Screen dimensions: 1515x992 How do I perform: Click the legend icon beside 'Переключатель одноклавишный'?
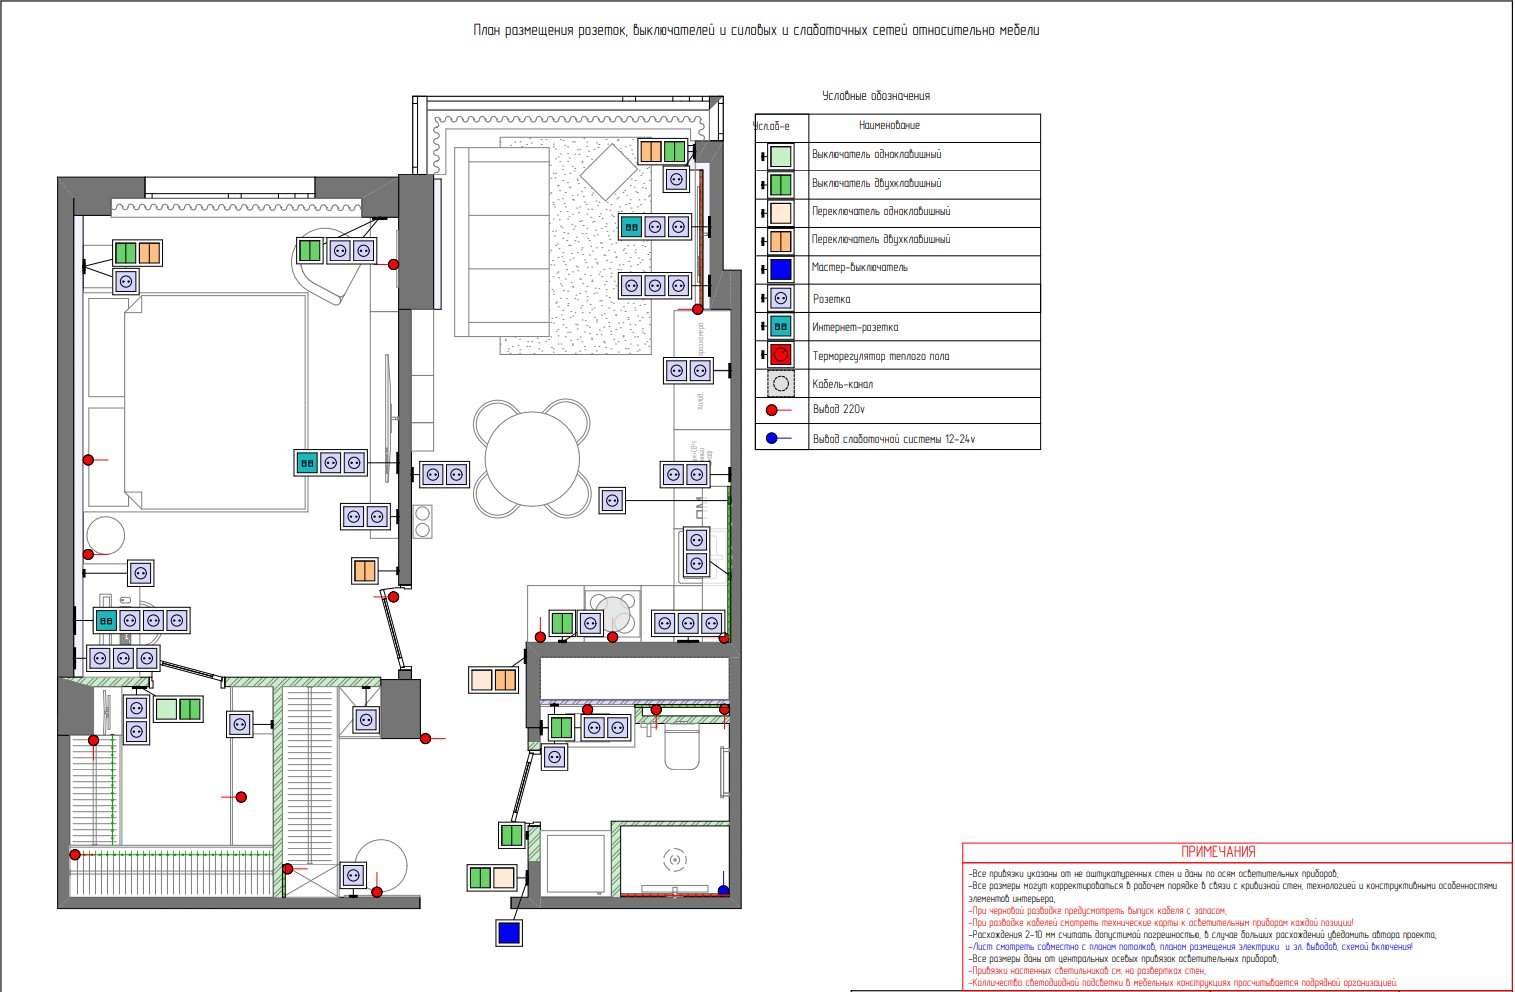click(x=780, y=213)
